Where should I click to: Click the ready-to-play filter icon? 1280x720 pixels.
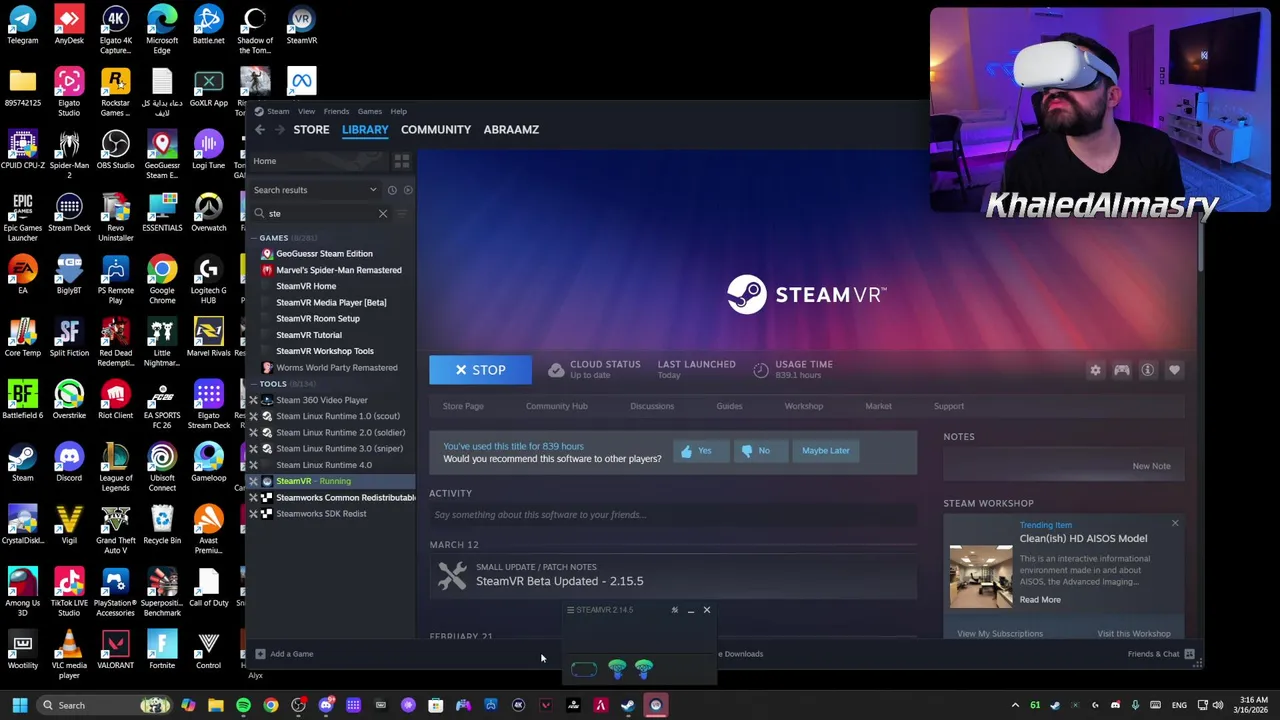pyautogui.click(x=408, y=190)
